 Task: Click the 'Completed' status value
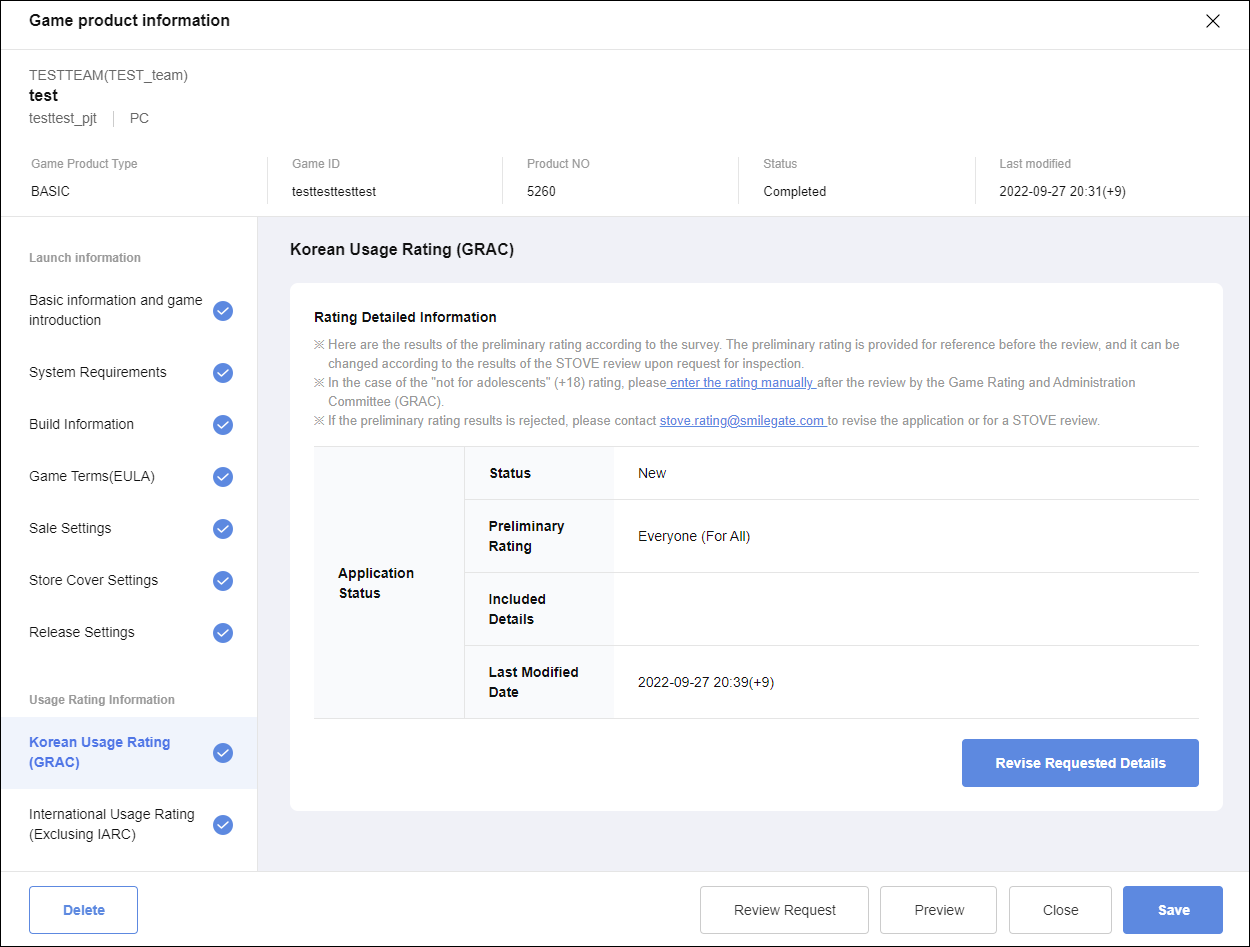pos(795,191)
